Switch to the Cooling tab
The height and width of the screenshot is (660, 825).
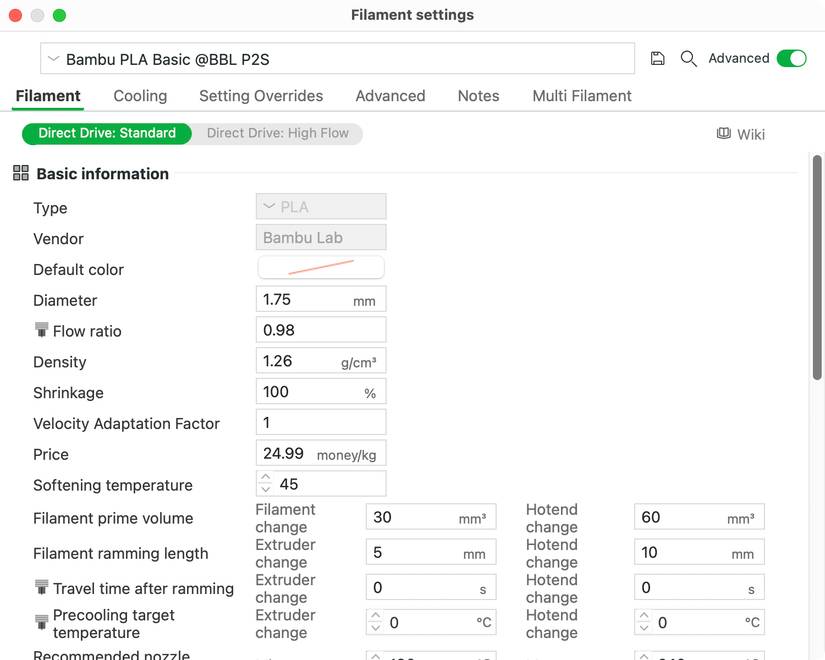point(140,96)
